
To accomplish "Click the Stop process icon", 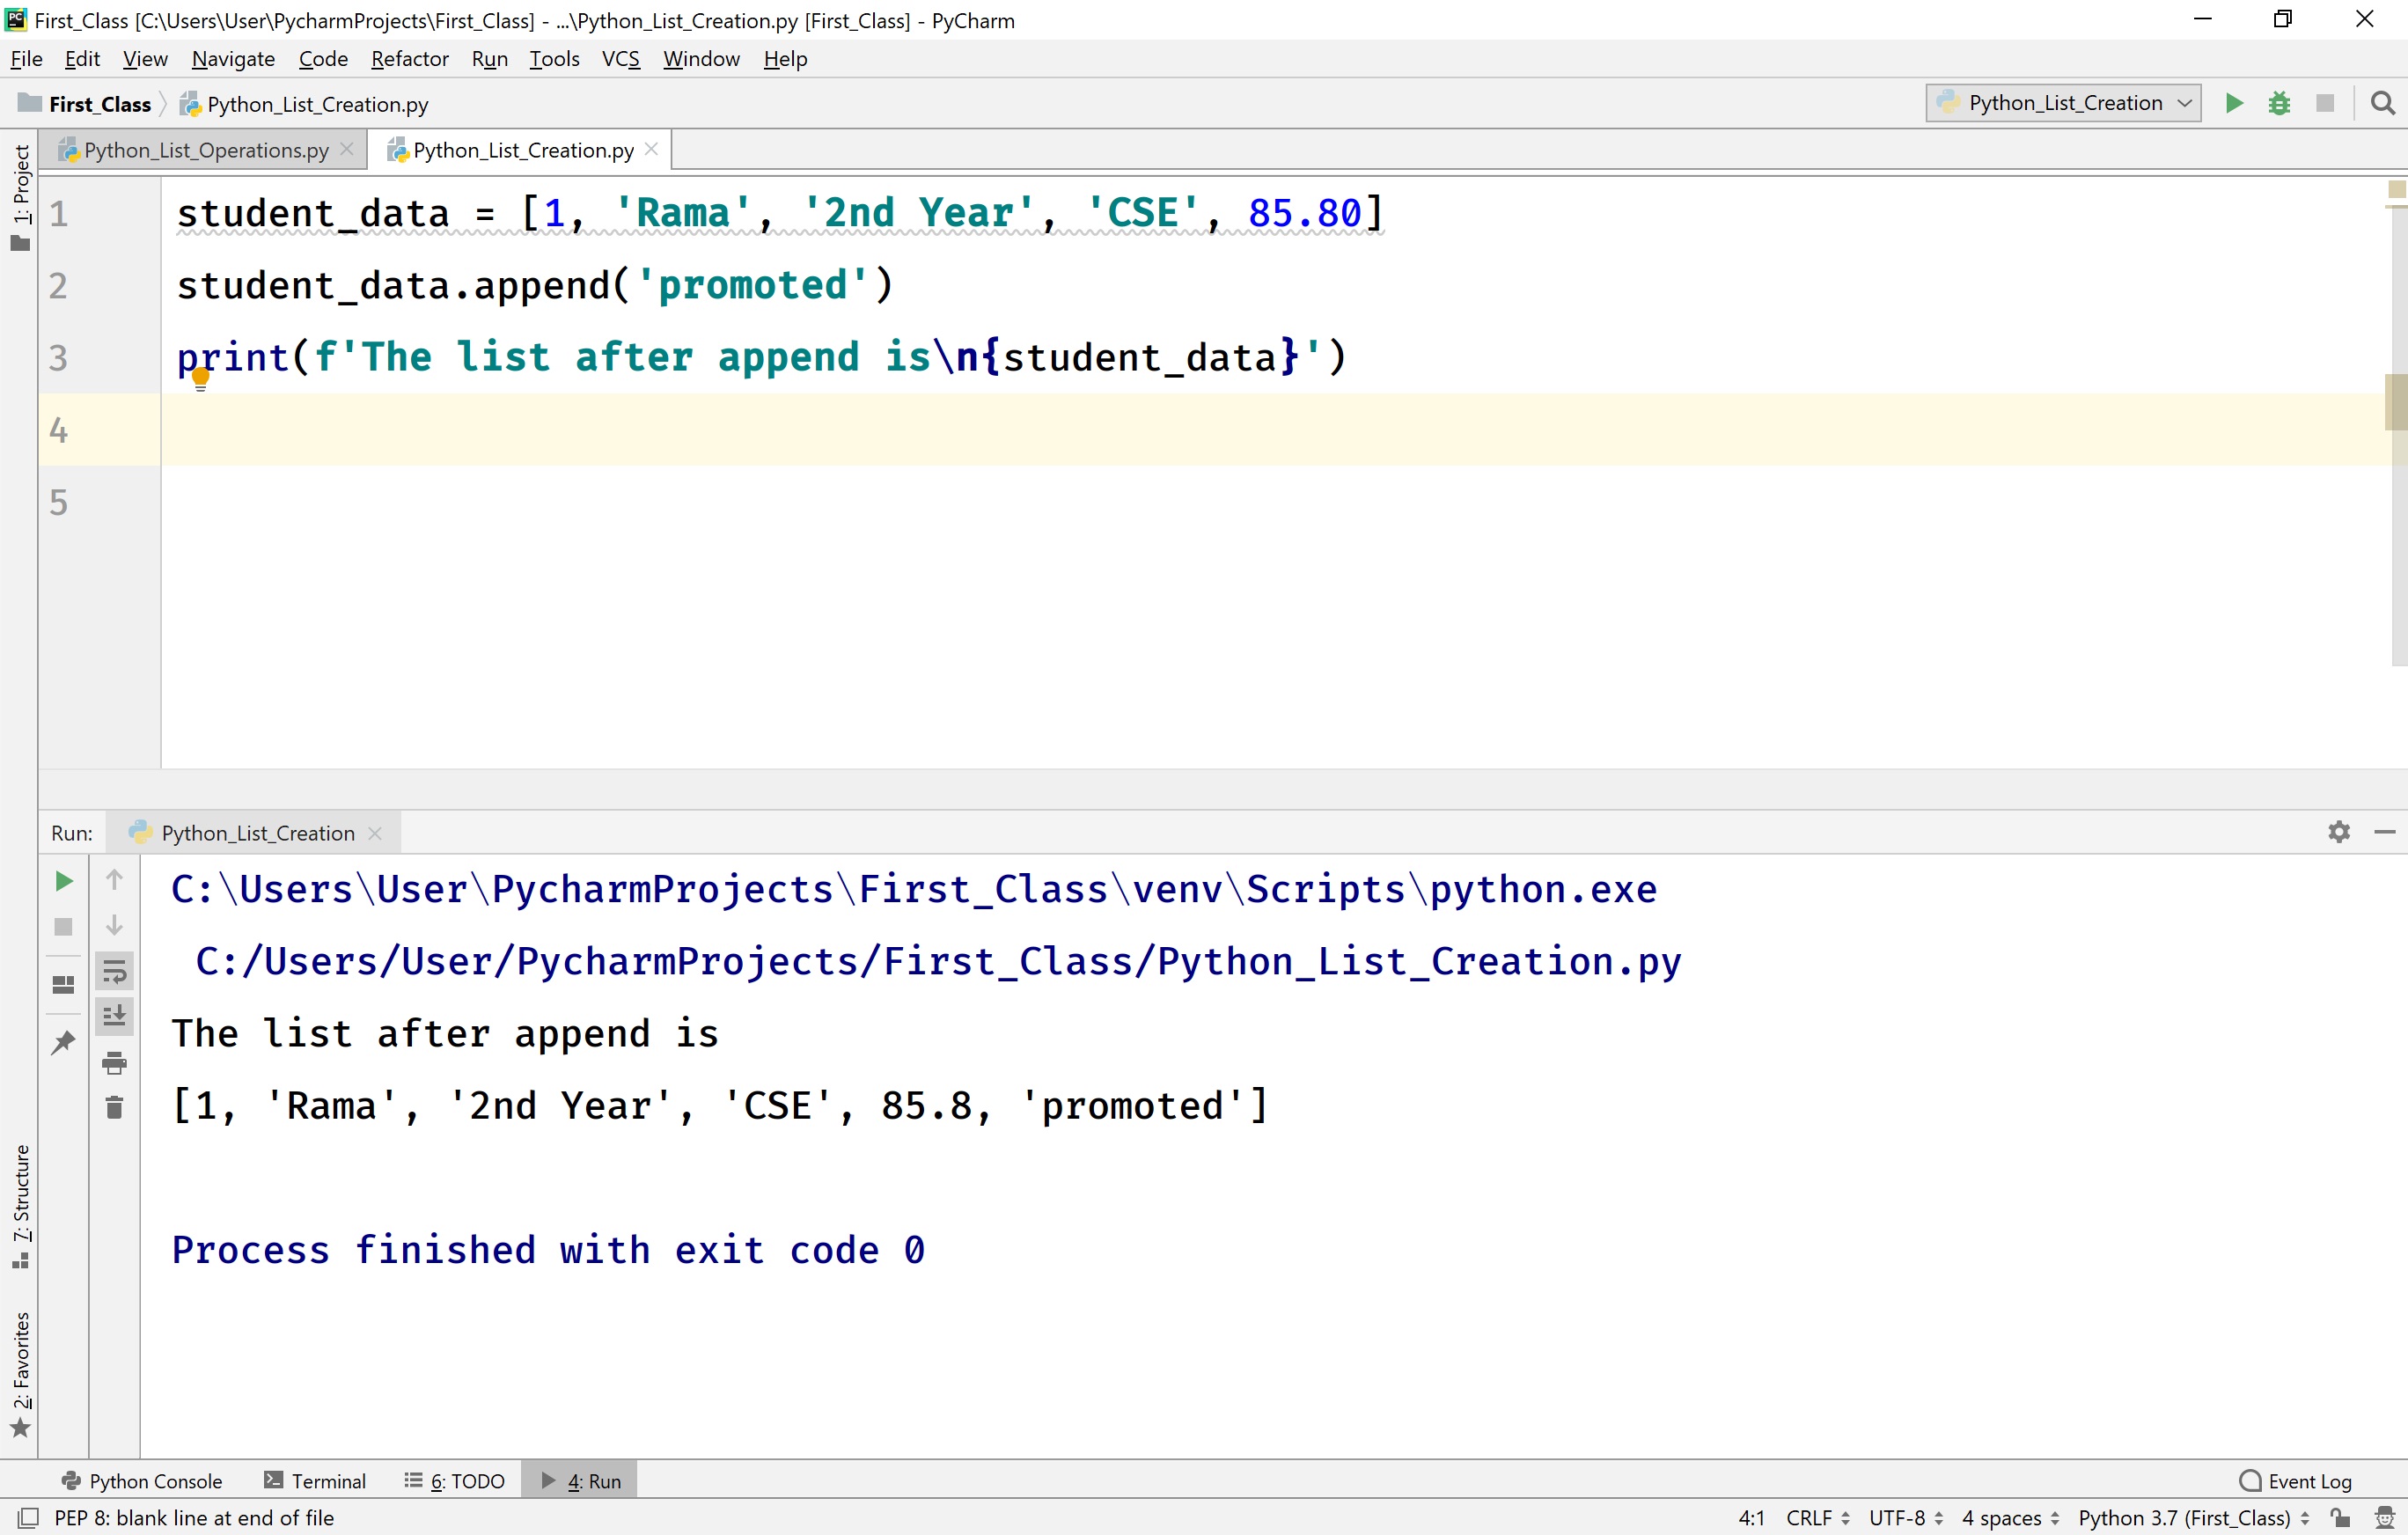I will (63, 927).
